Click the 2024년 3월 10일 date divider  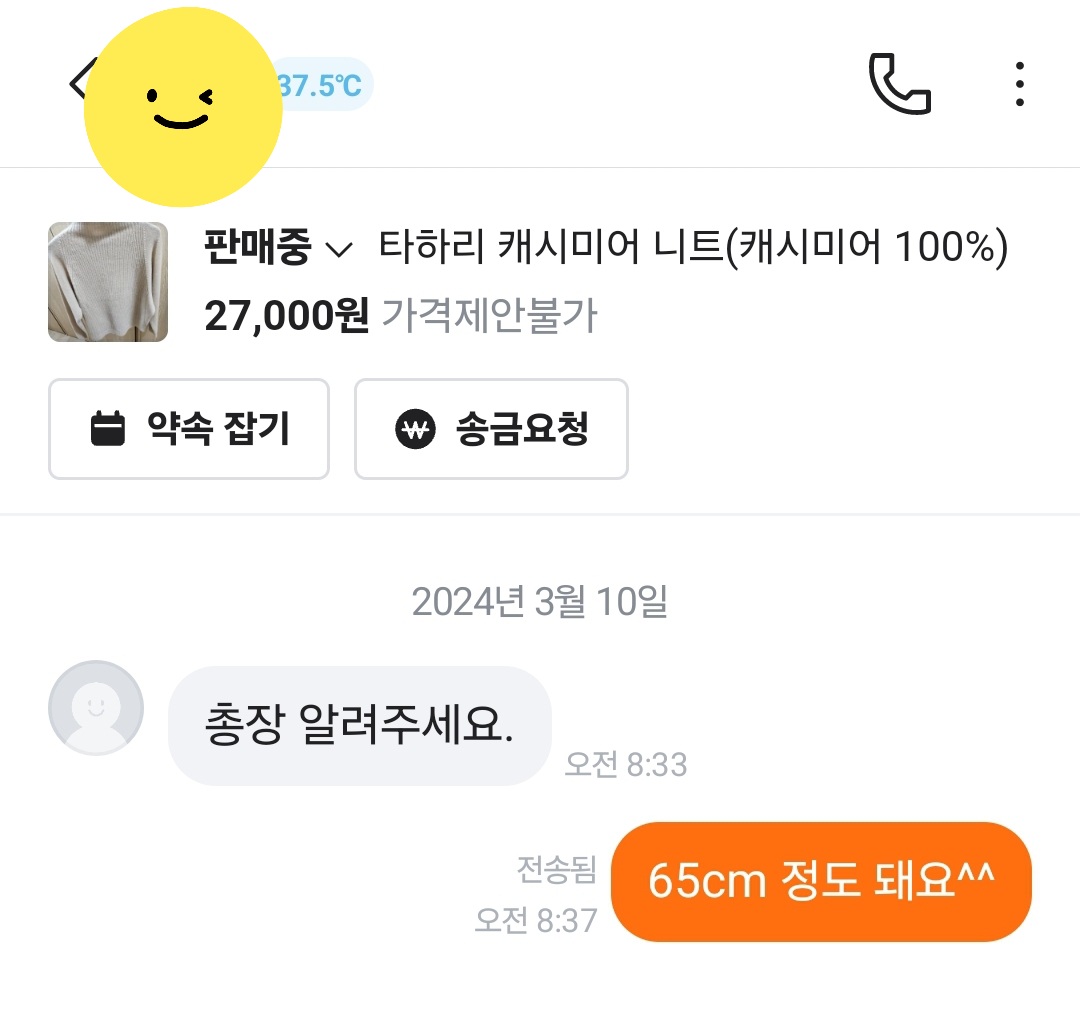click(540, 601)
